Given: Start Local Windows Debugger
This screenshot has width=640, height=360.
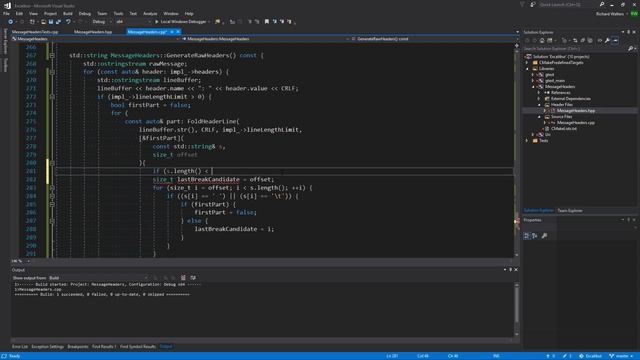Looking at the screenshot, I should [180, 22].
